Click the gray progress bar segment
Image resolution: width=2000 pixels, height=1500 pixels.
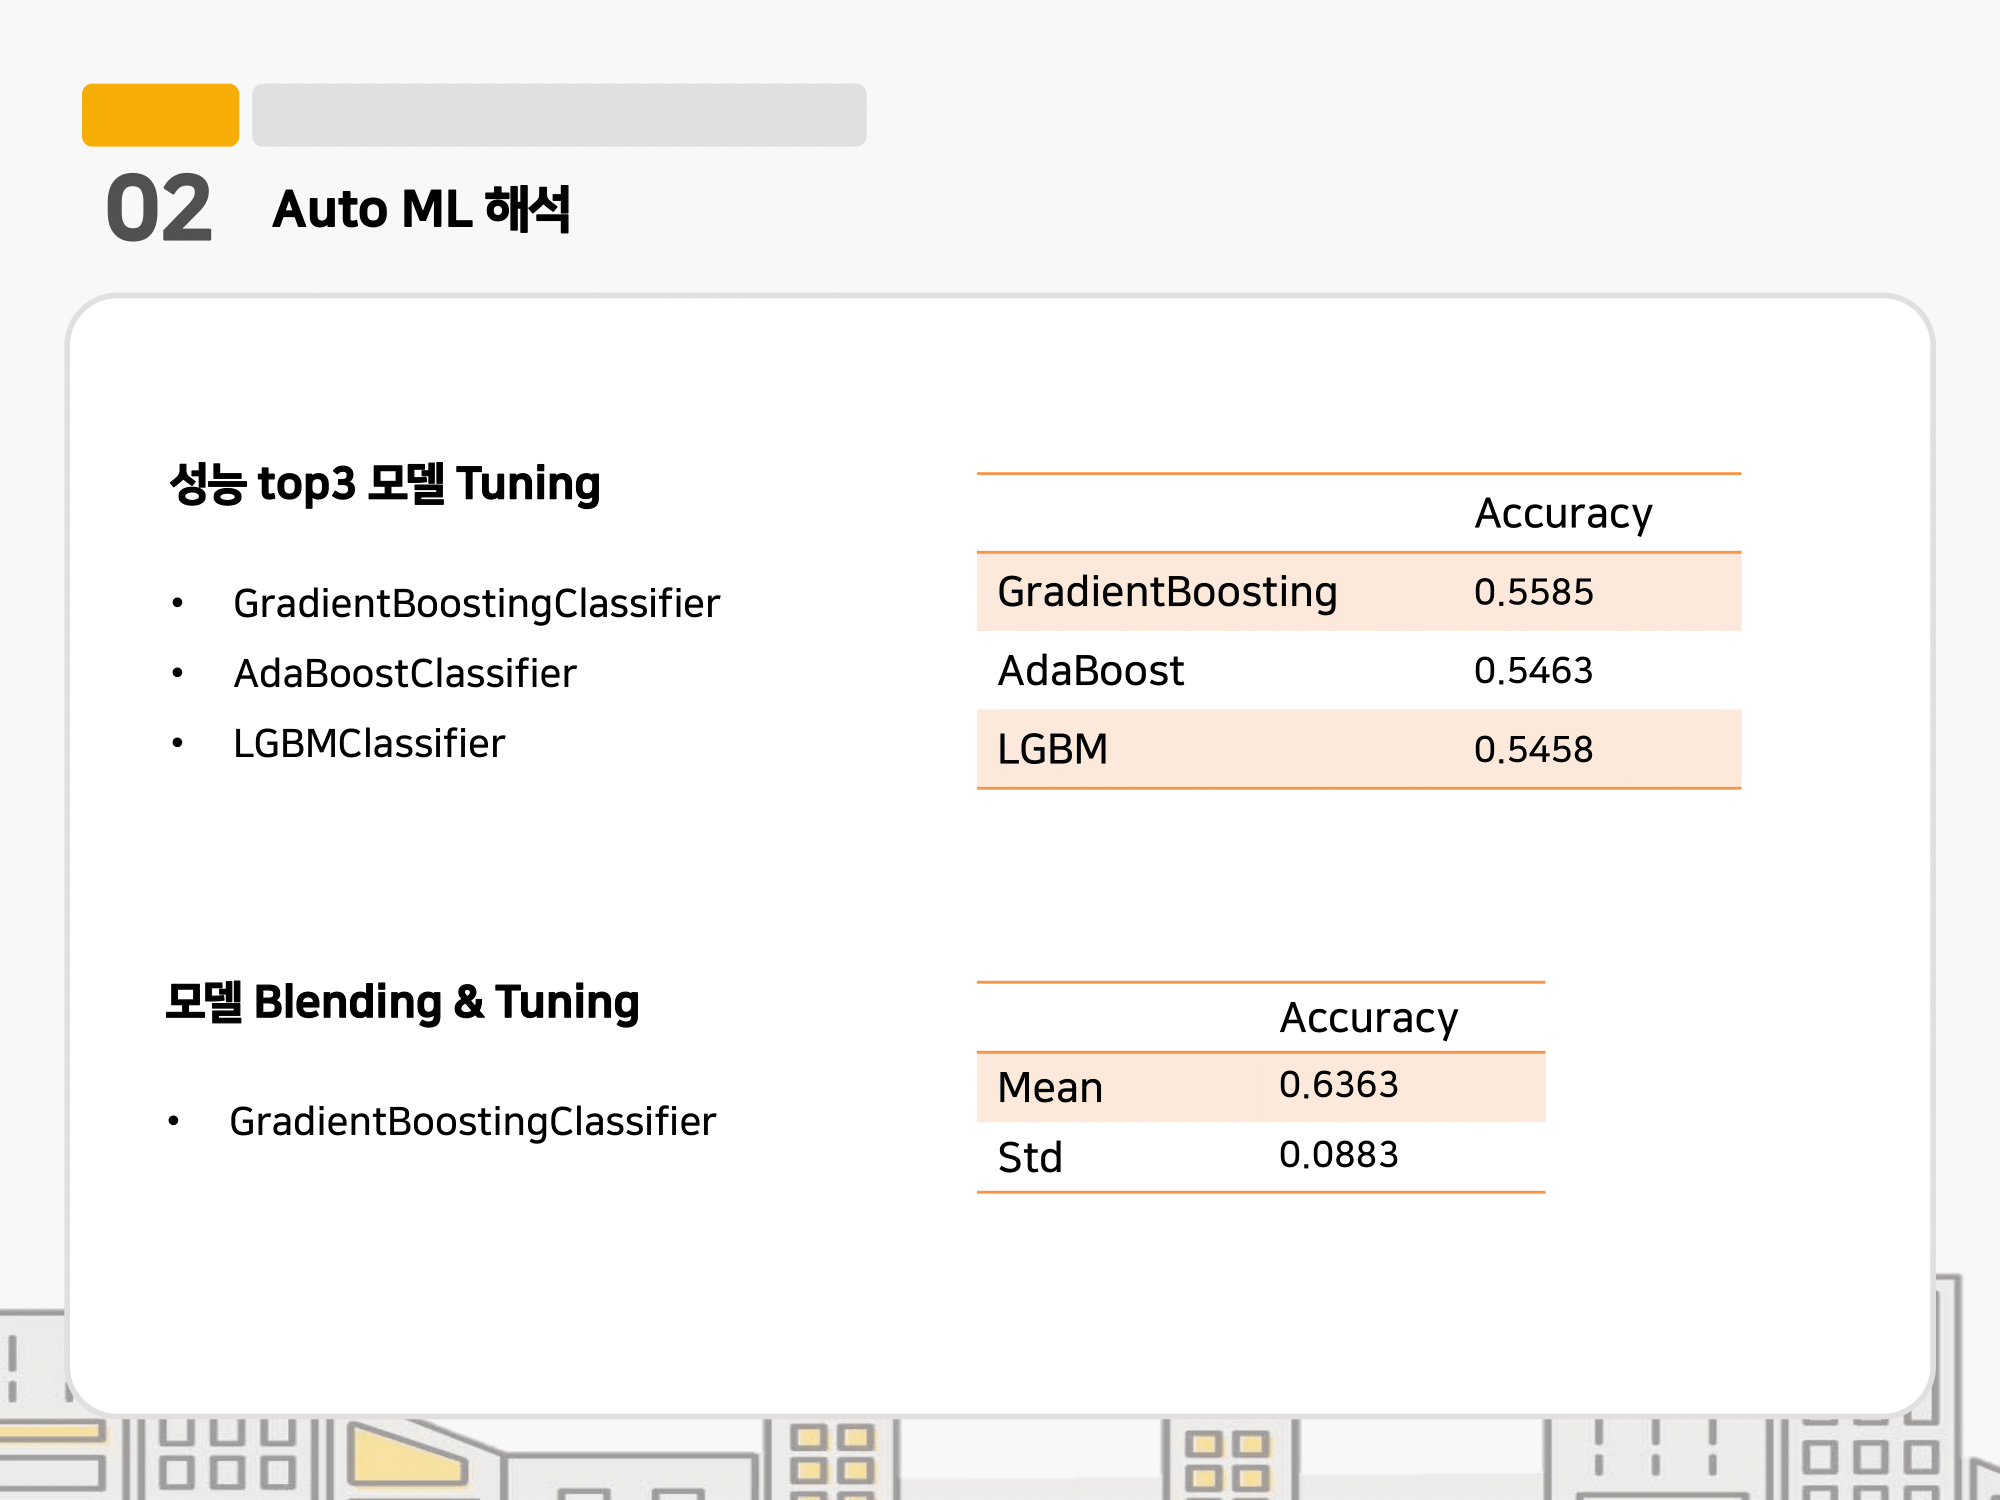pos(558,115)
